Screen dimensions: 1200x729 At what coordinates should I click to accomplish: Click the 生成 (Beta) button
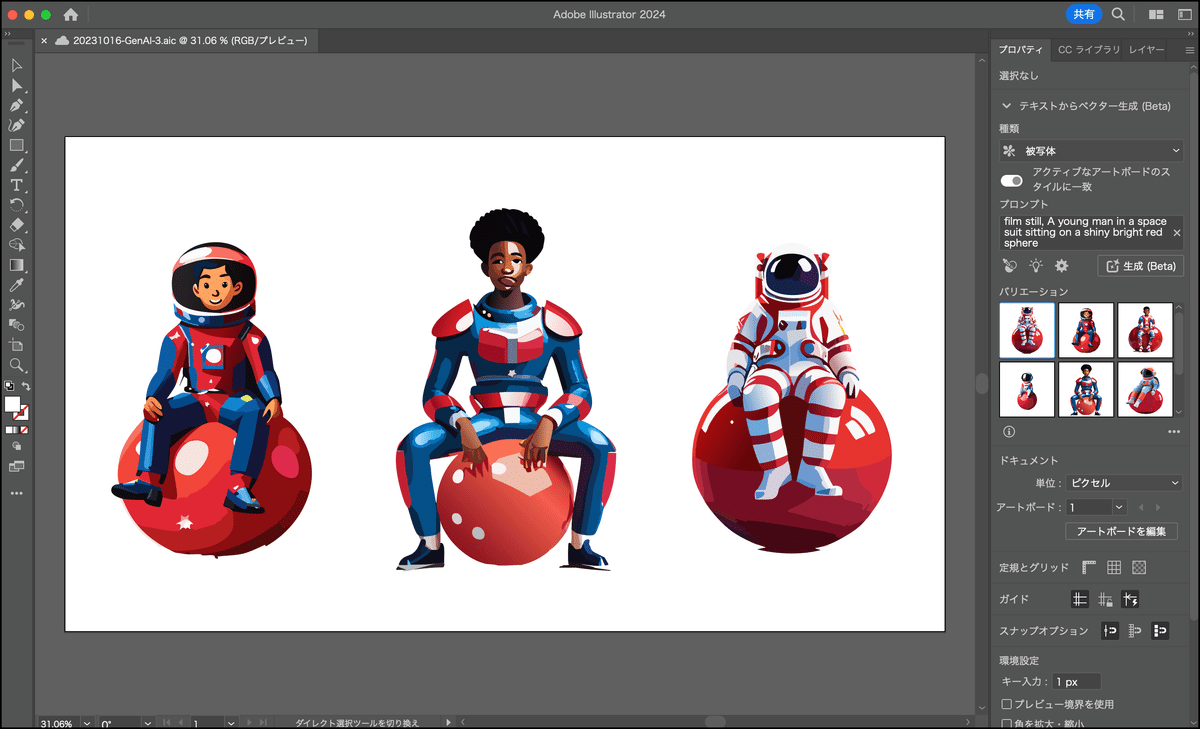1140,266
